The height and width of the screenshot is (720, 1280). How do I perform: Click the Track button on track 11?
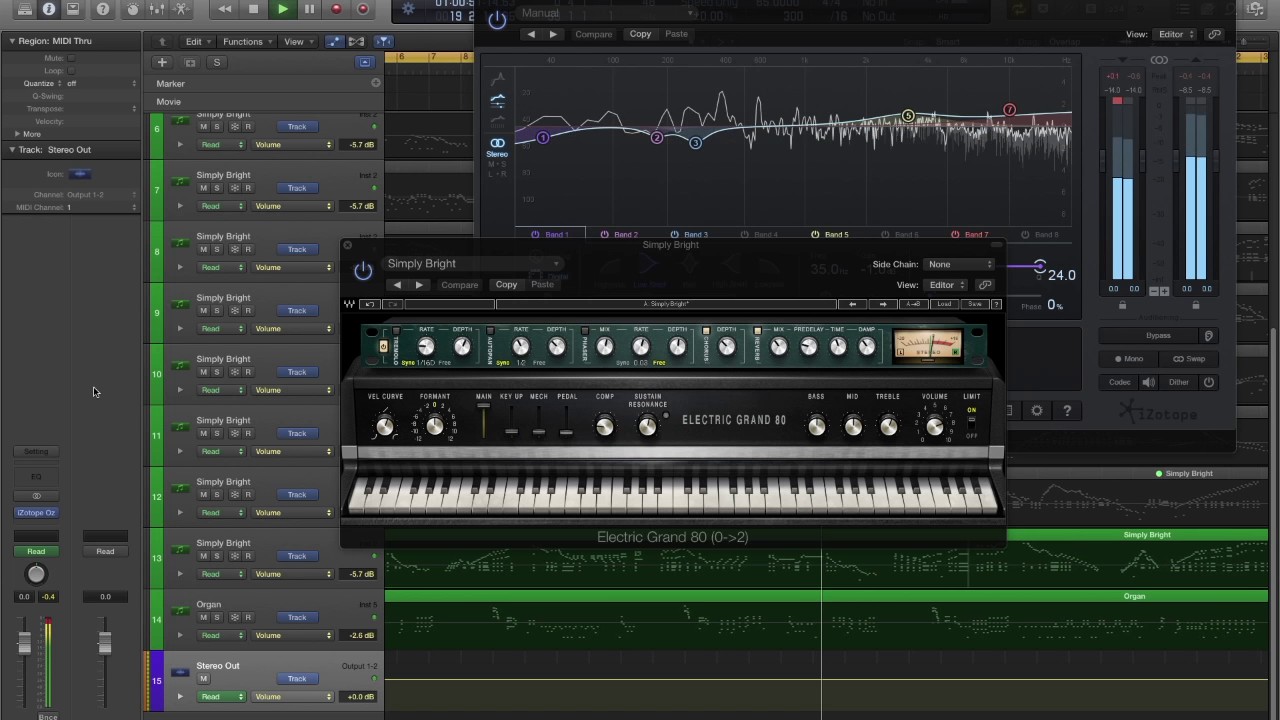coord(297,433)
